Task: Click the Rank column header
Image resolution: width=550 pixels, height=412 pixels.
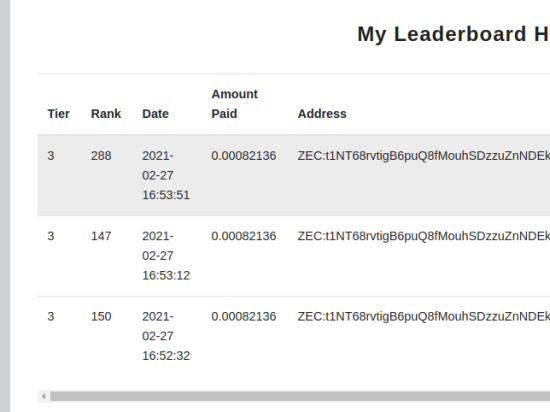Action: (x=106, y=114)
